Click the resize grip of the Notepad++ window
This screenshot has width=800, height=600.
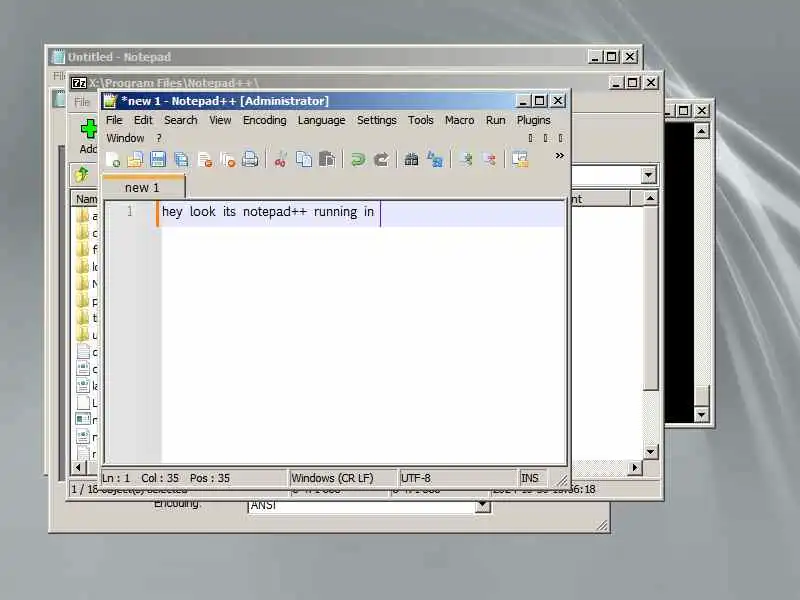tap(562, 480)
